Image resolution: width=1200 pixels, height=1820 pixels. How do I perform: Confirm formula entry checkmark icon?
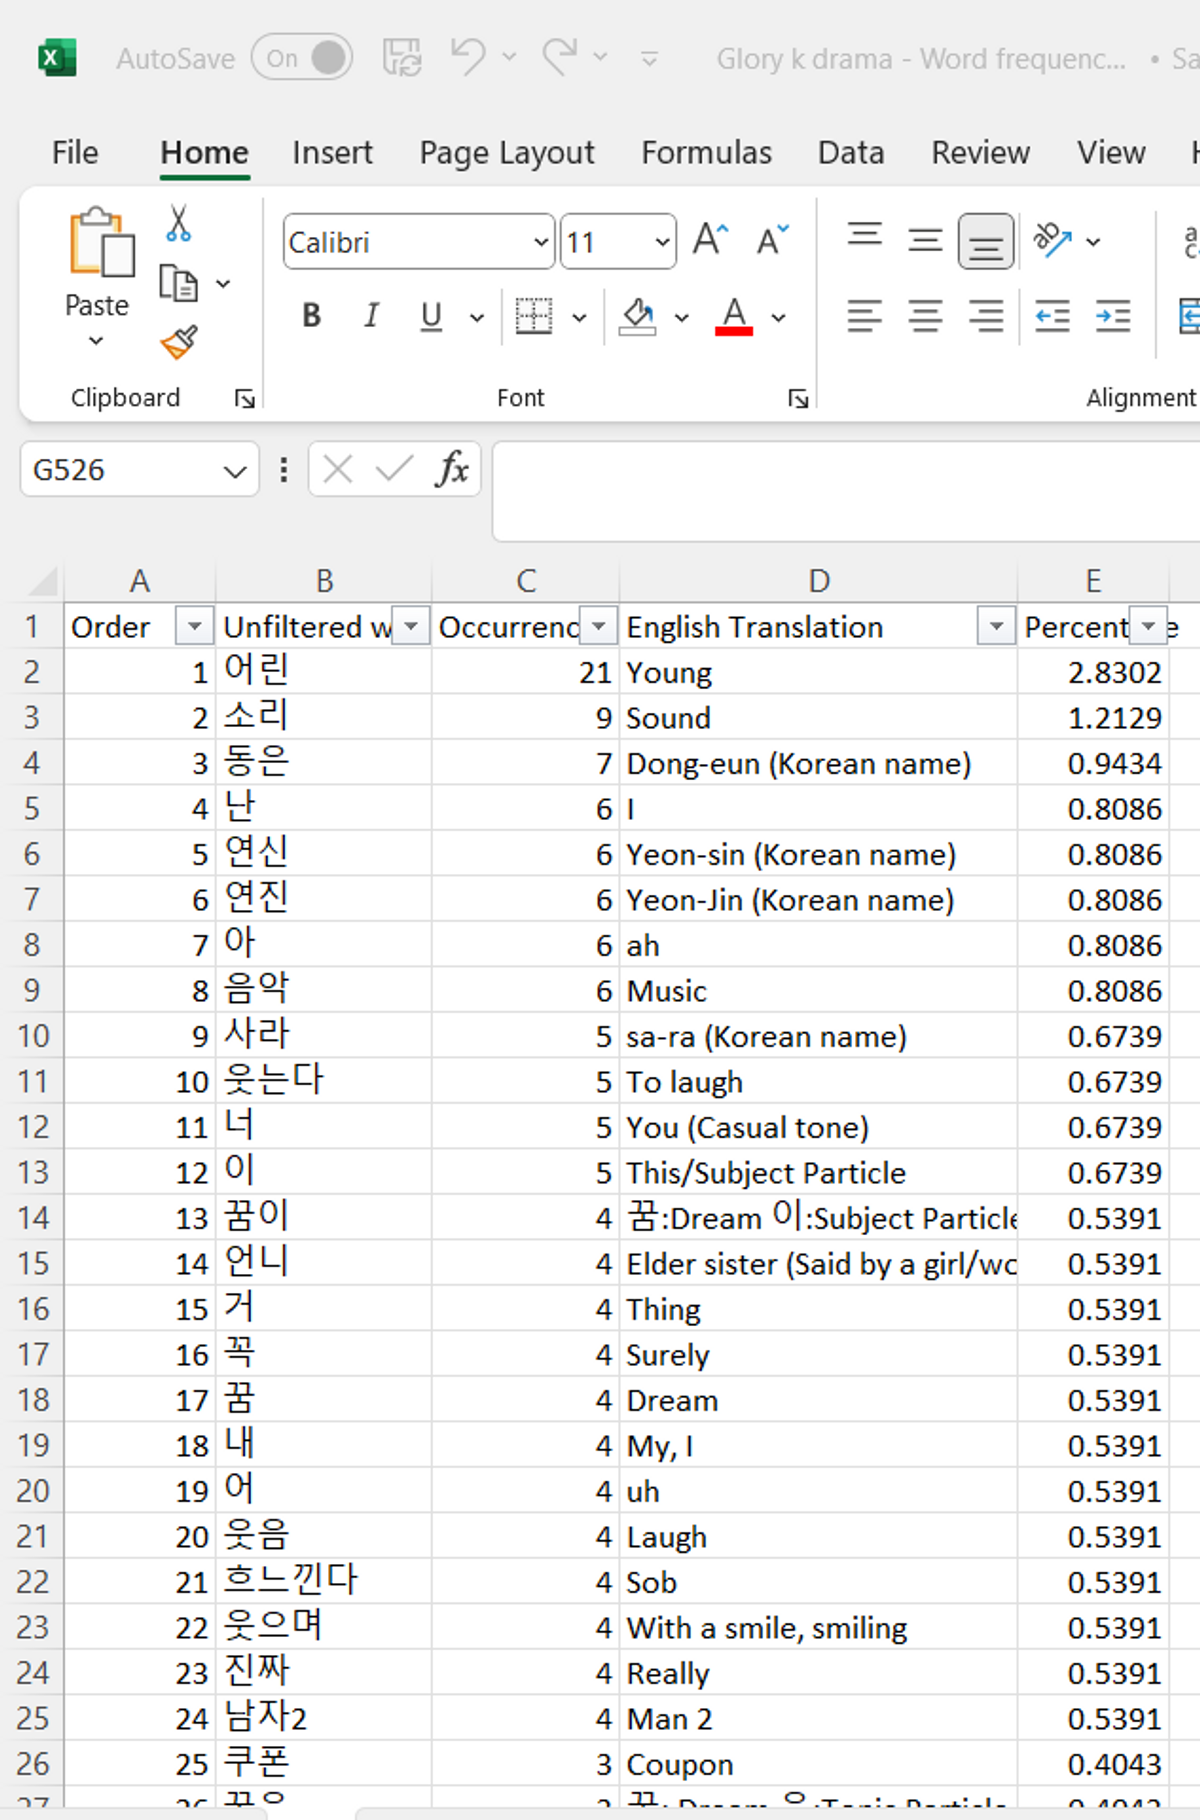click(394, 468)
